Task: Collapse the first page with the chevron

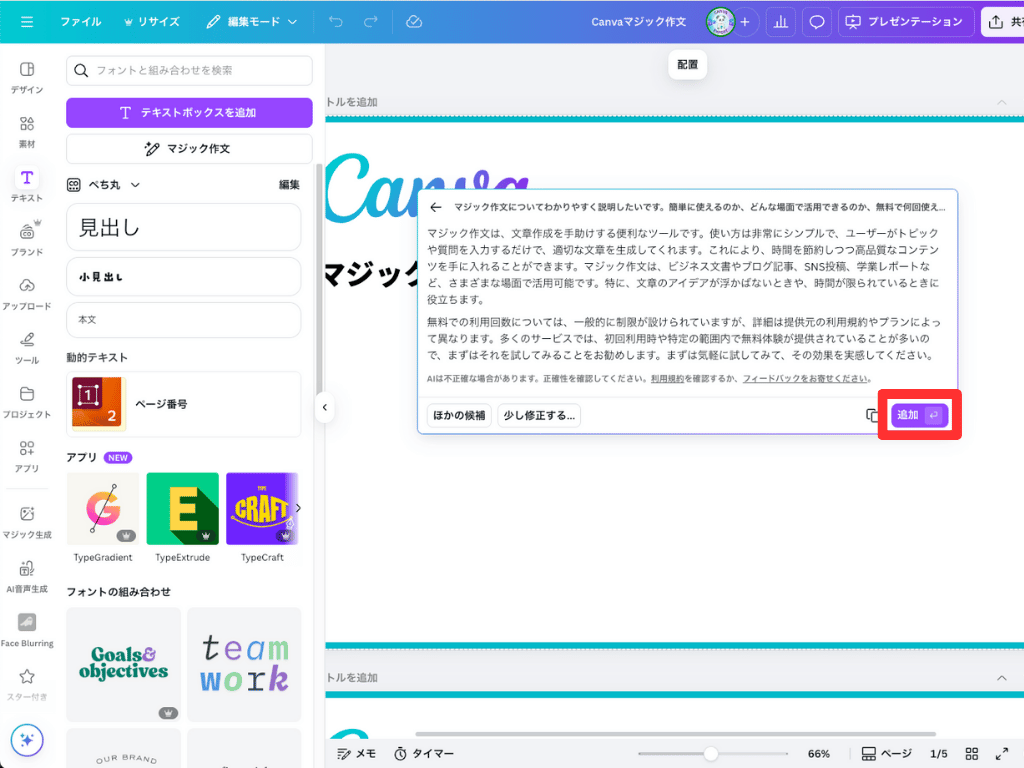Action: pos(1002,103)
